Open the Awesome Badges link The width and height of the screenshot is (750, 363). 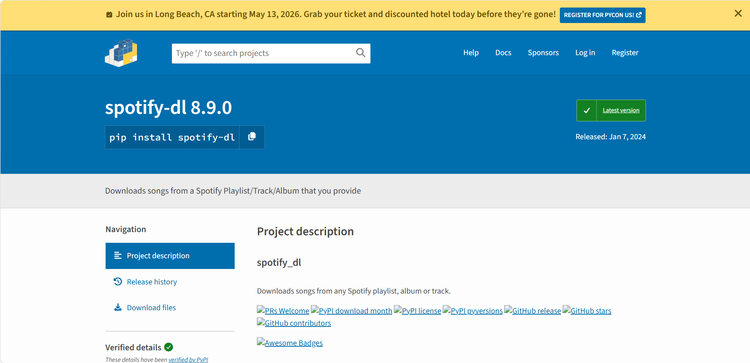(290, 343)
